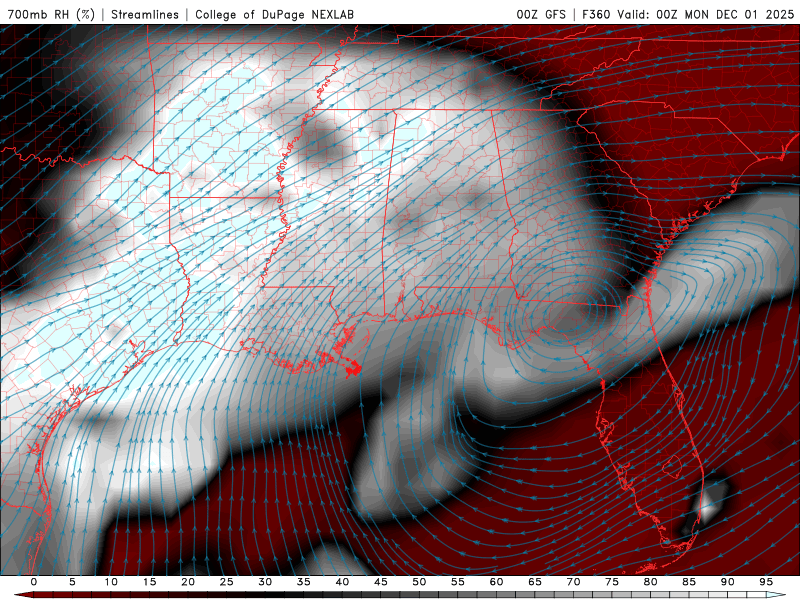Pick the colorbar value "30"

click(x=265, y=582)
